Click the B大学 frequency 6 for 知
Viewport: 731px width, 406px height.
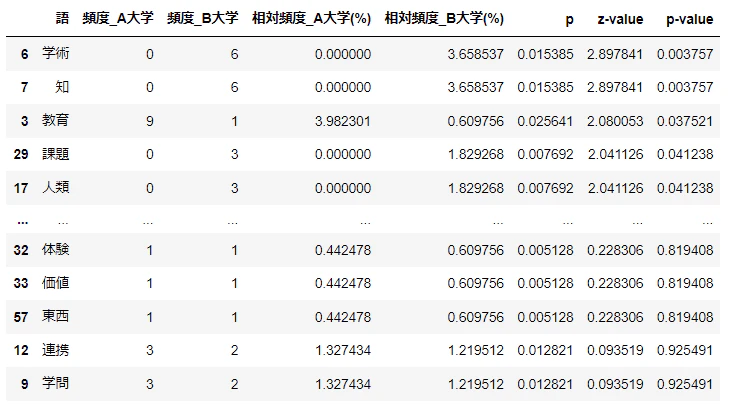(234, 88)
